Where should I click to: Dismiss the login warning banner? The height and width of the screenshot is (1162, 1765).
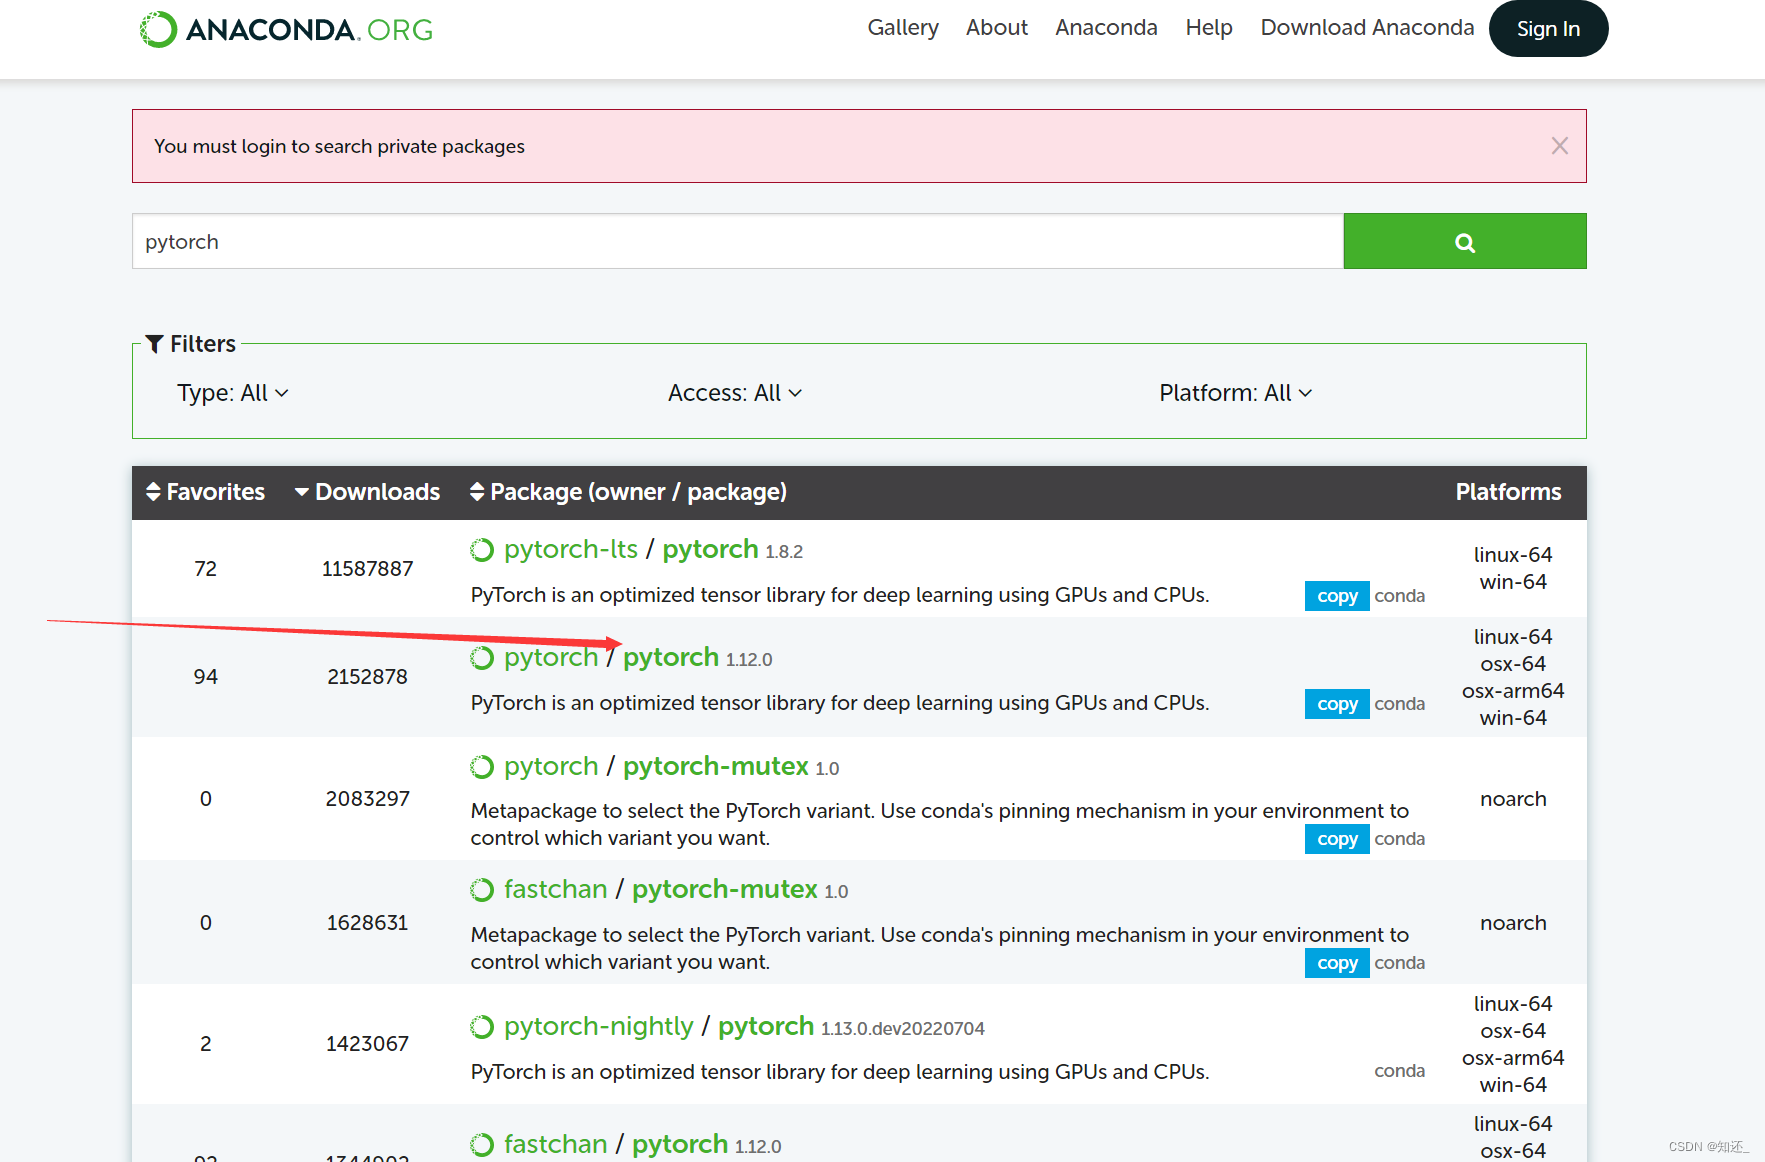(1559, 146)
